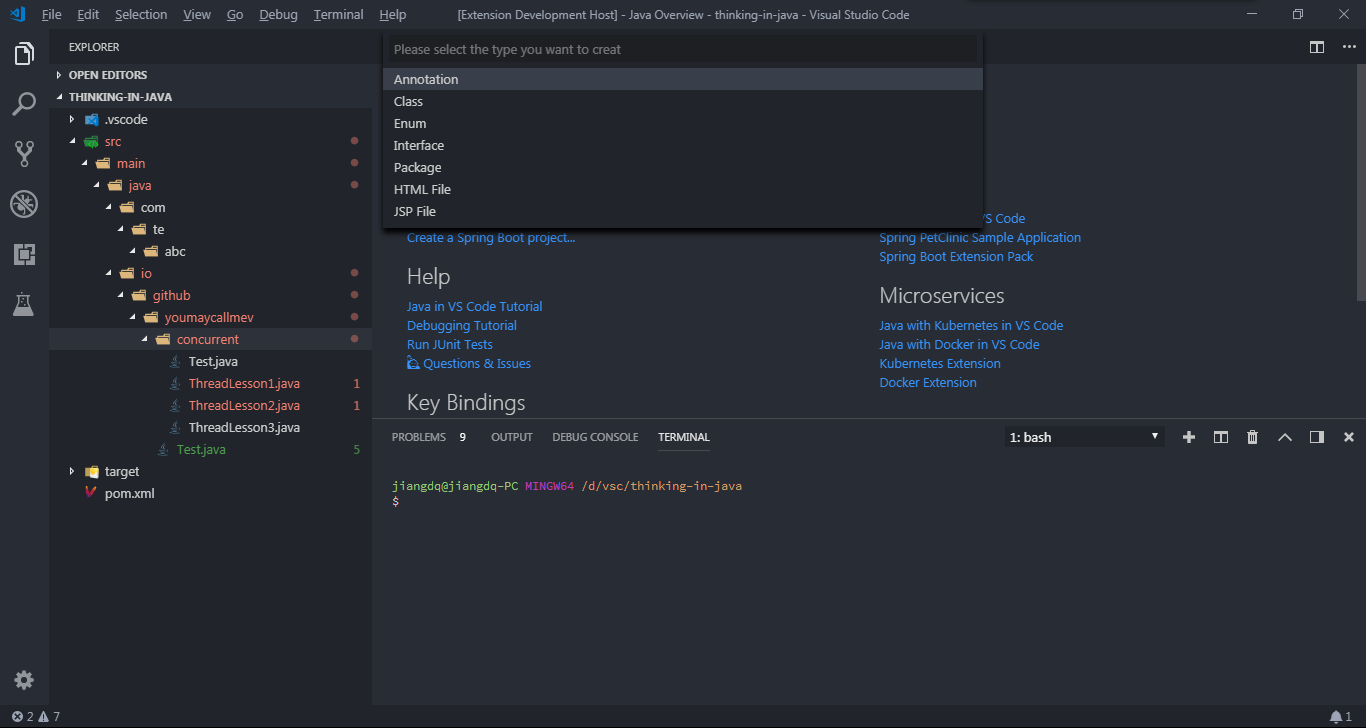Choose HTML File from the type list
This screenshot has width=1366, height=728.
click(x=683, y=189)
